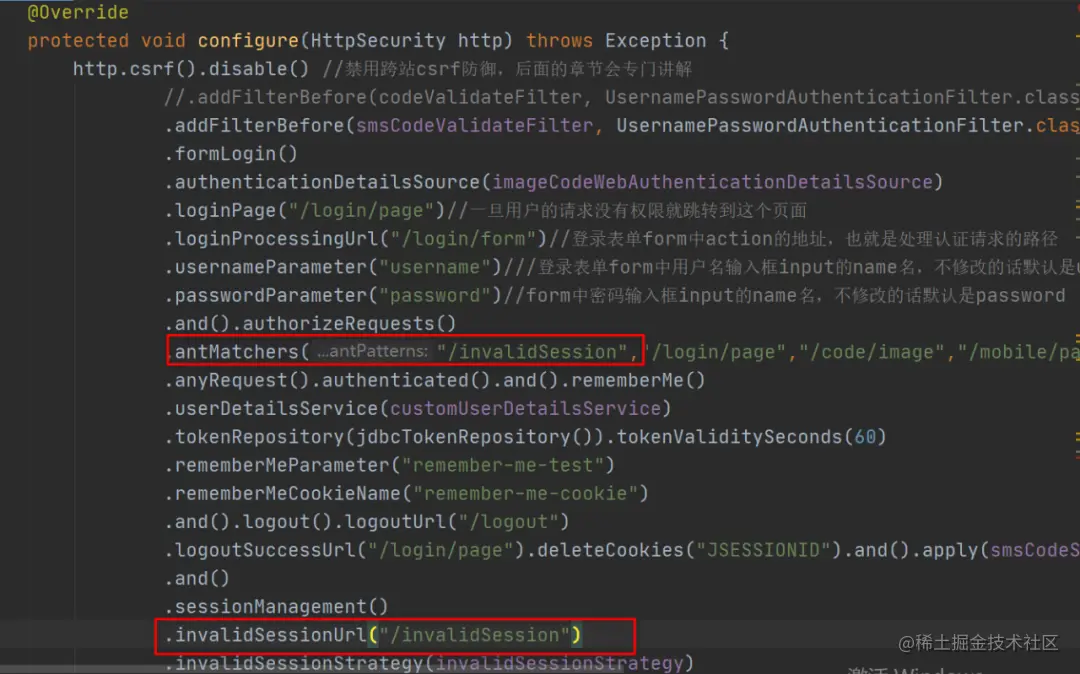Click the .sessionManagement() call
This screenshot has height=674, width=1080.
coord(276,605)
